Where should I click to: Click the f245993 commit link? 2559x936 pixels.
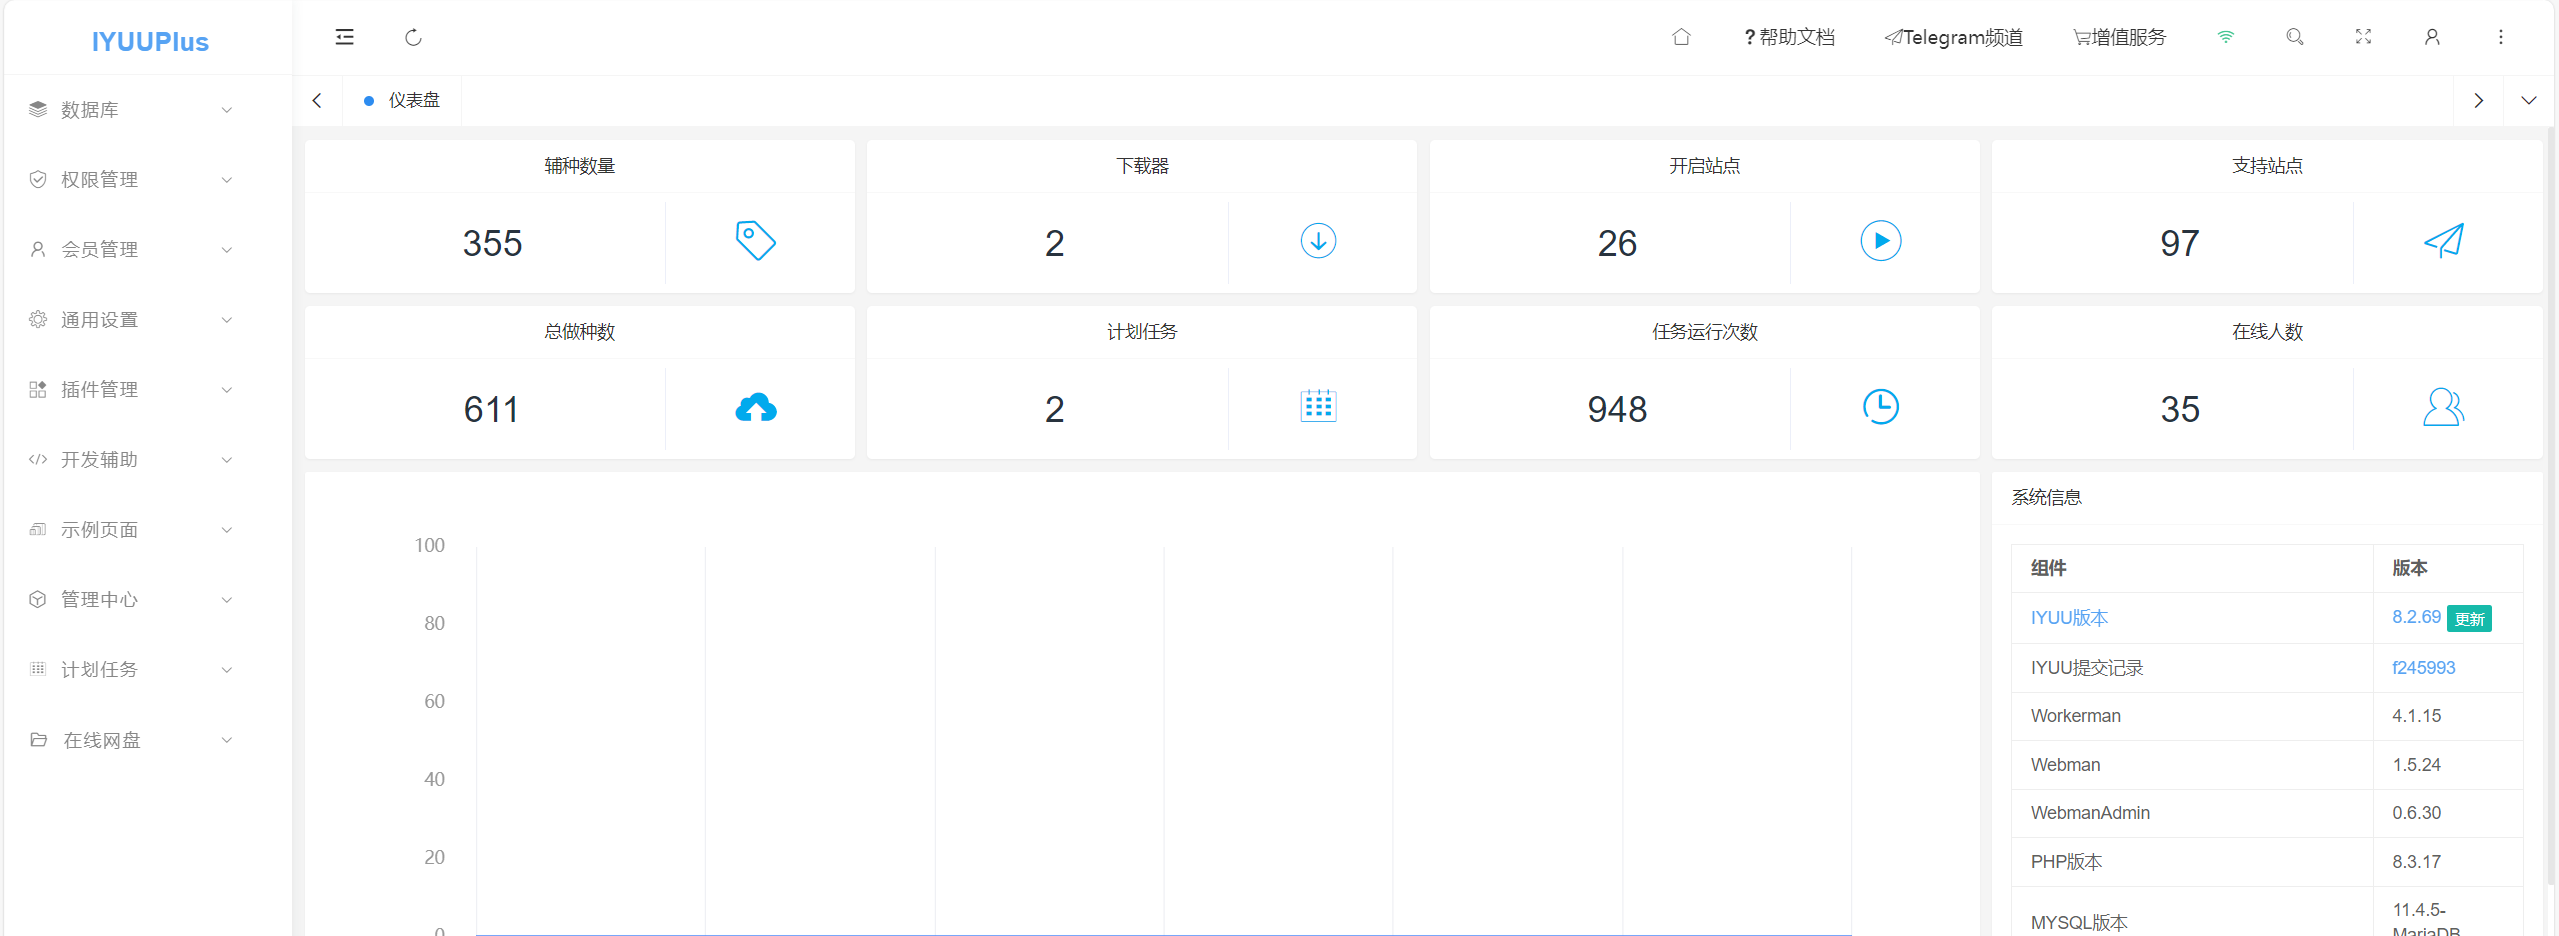pyautogui.click(x=2423, y=667)
